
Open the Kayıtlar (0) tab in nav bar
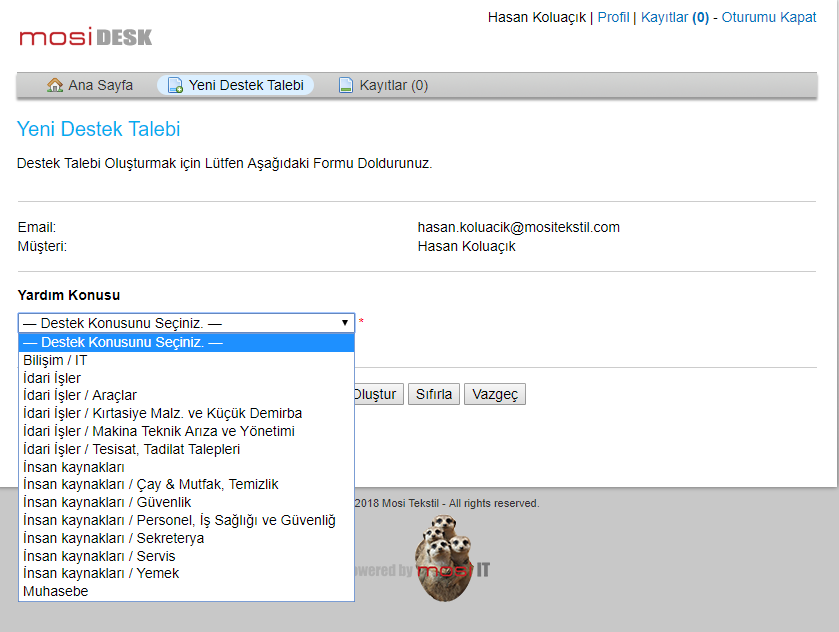click(383, 85)
